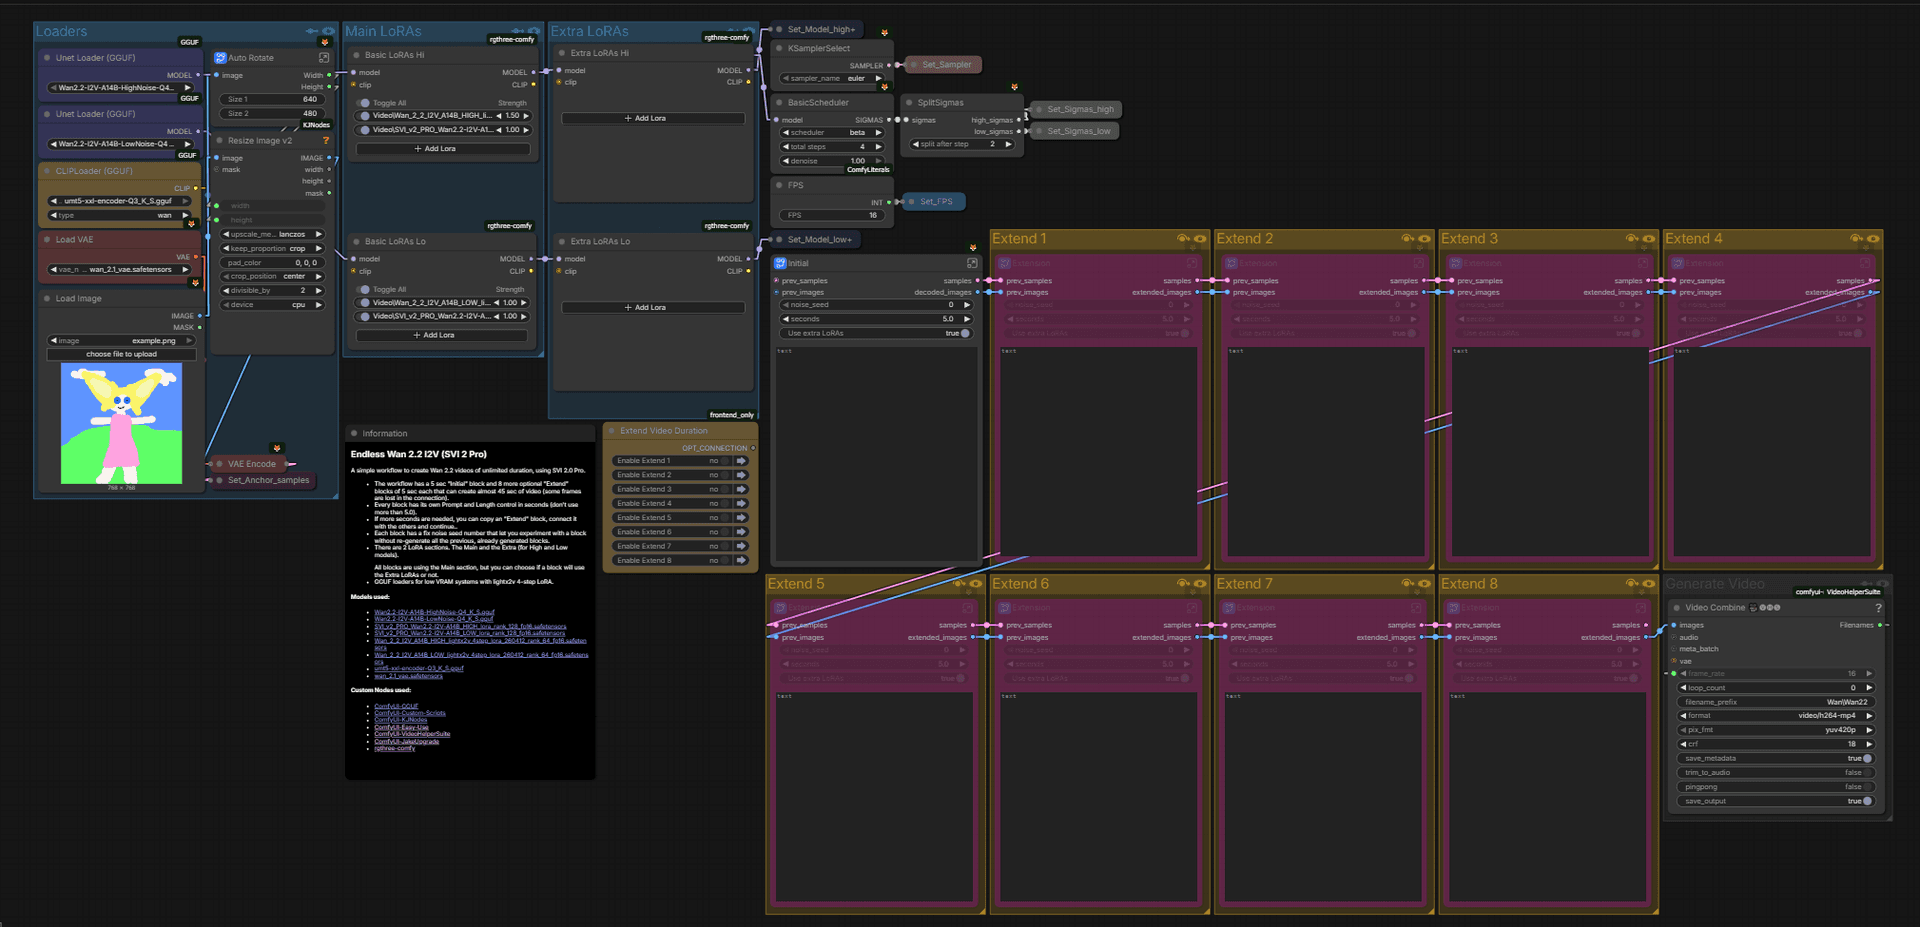The height and width of the screenshot is (927, 1920).
Task: Open the Initial node expand icon
Action: click(x=972, y=263)
